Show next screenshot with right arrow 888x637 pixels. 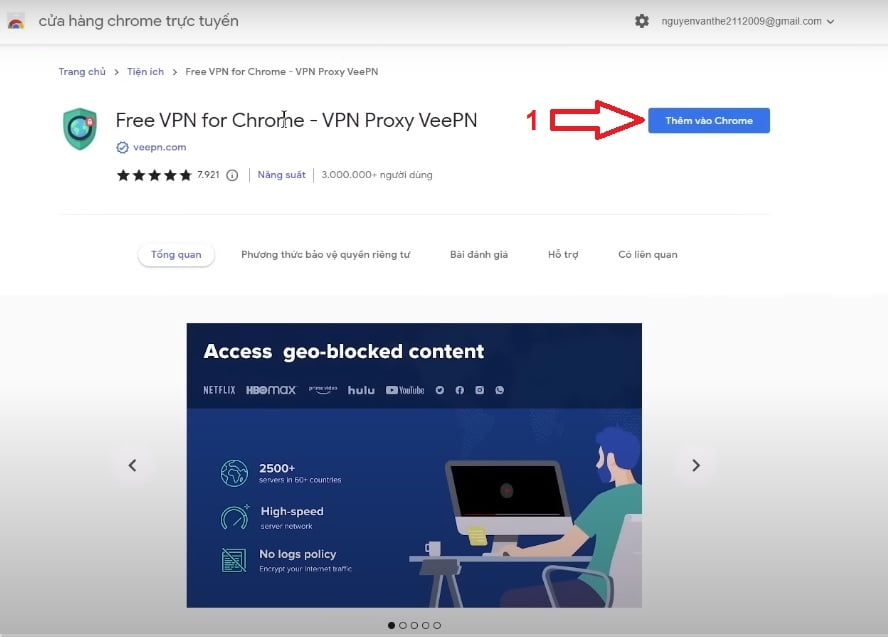696,465
